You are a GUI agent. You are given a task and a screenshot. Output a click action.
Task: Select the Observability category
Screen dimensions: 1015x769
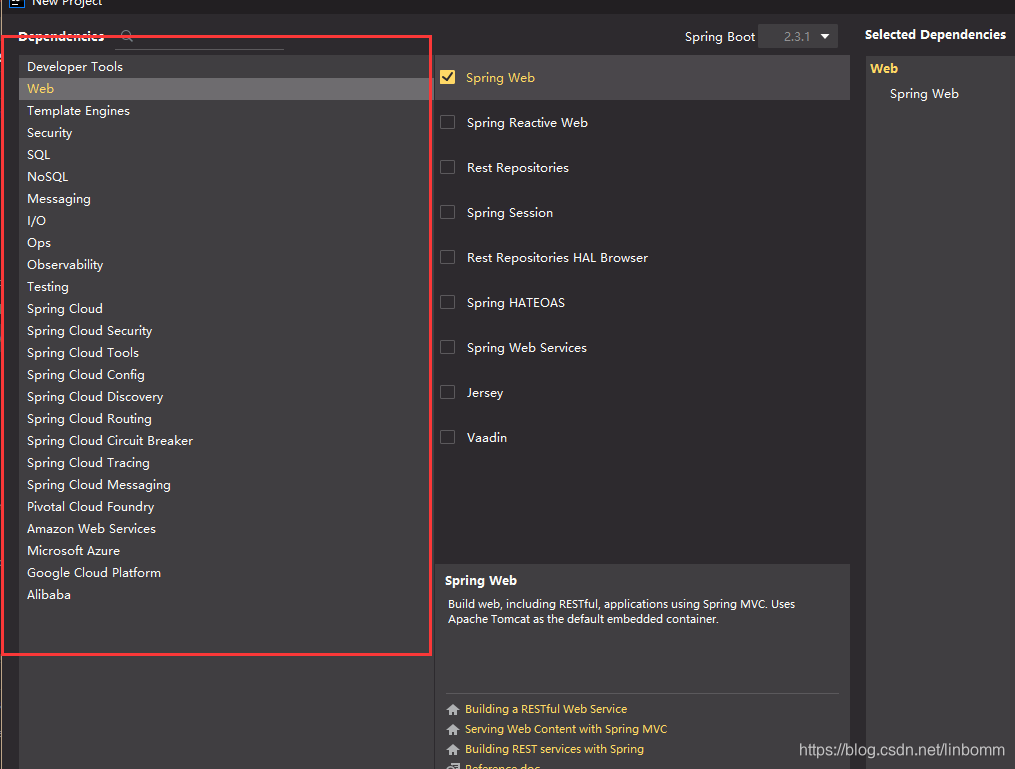click(x=225, y=265)
